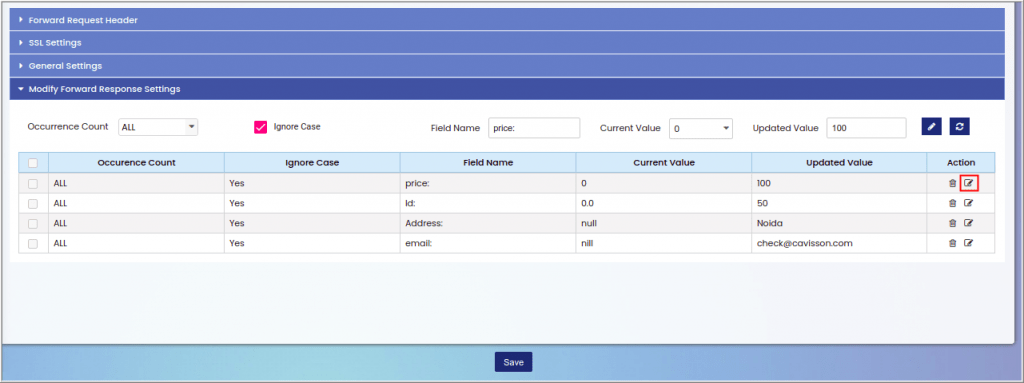Click the email: field name cell
Viewport: 1024px width, 383px height.
pos(488,243)
